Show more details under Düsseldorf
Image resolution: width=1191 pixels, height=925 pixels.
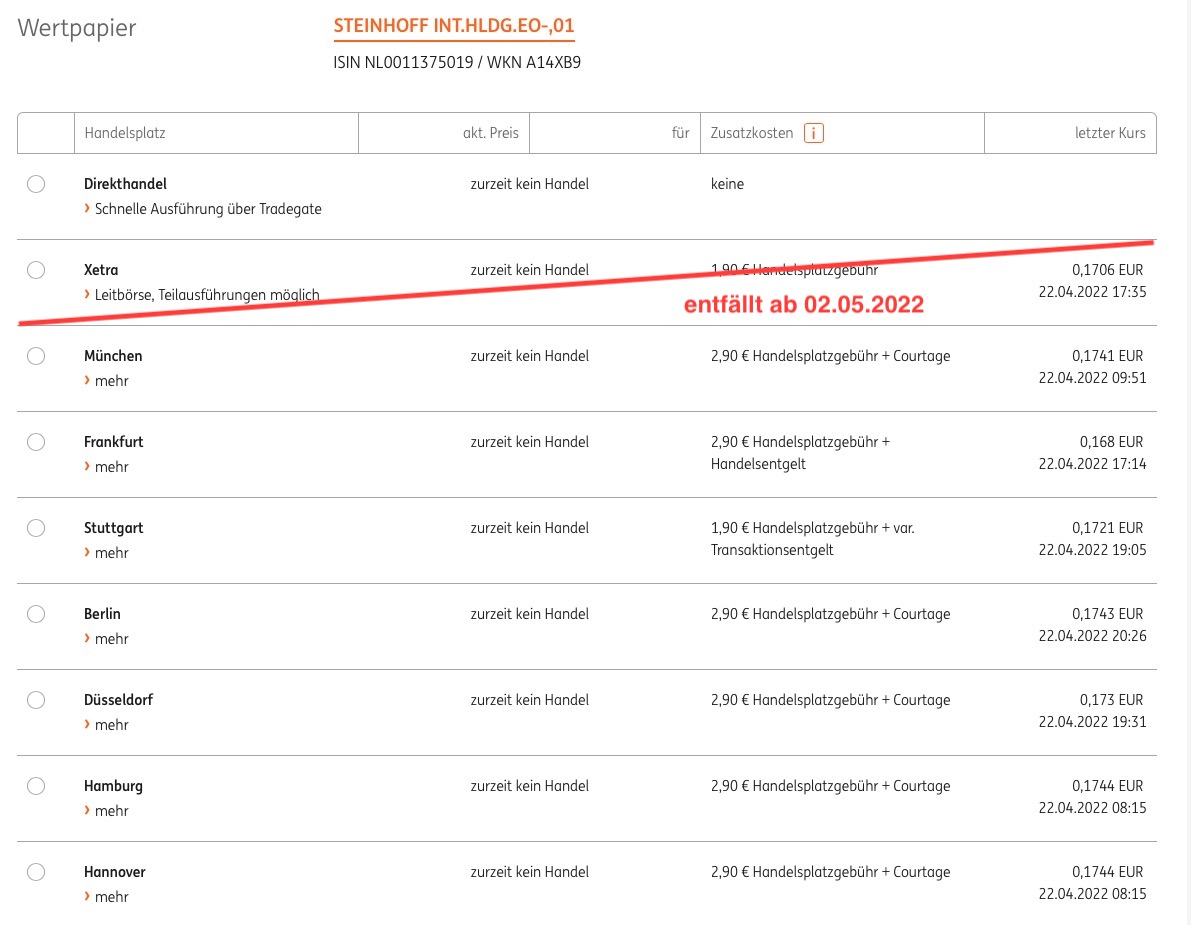[x=111, y=725]
